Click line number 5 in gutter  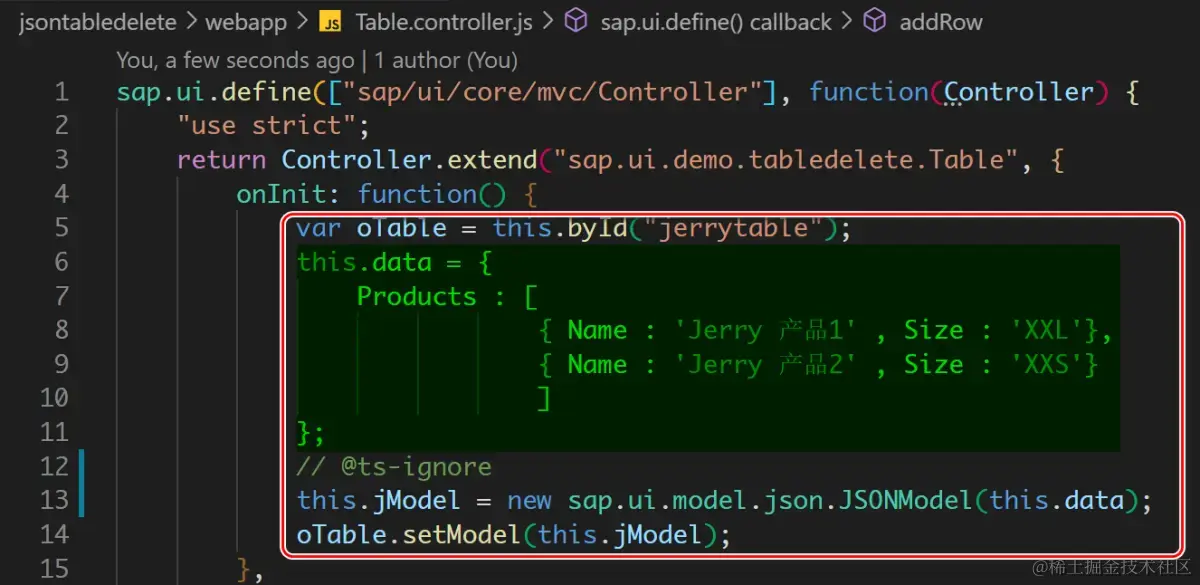point(62,228)
